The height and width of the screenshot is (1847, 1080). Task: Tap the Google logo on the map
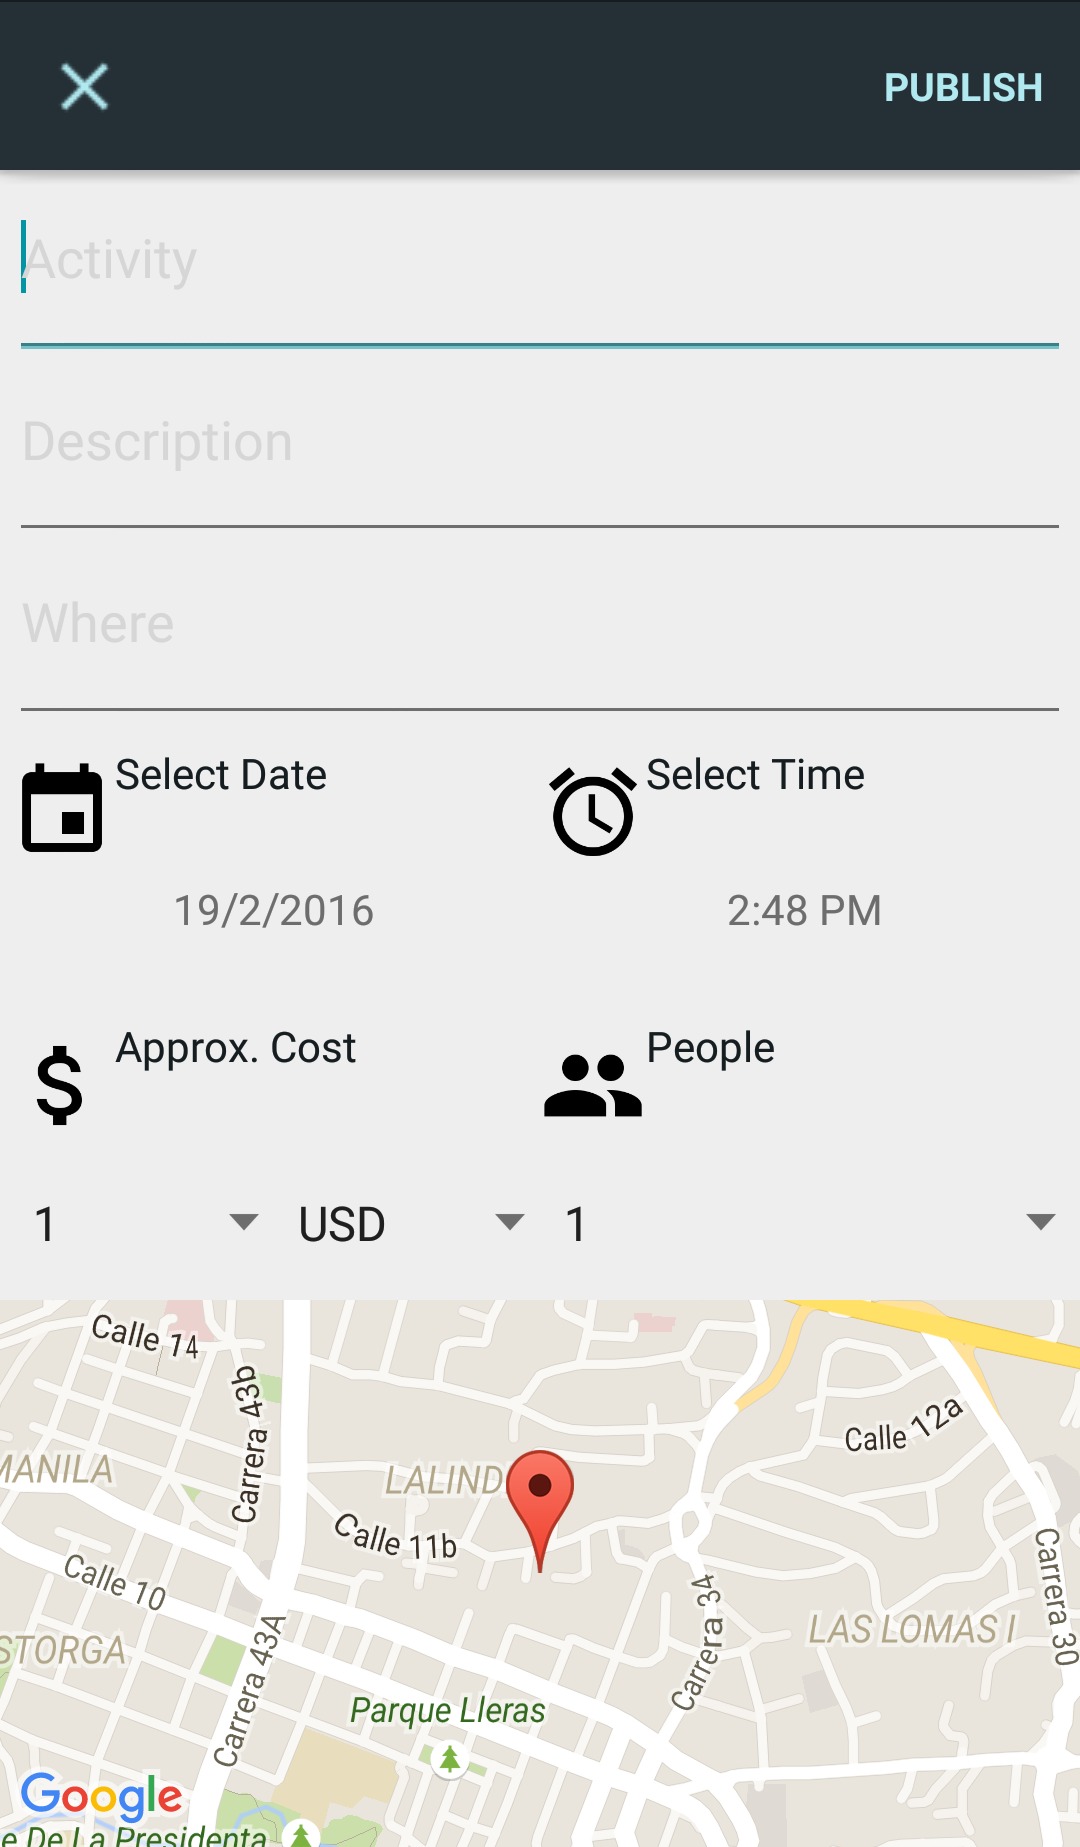[101, 1797]
